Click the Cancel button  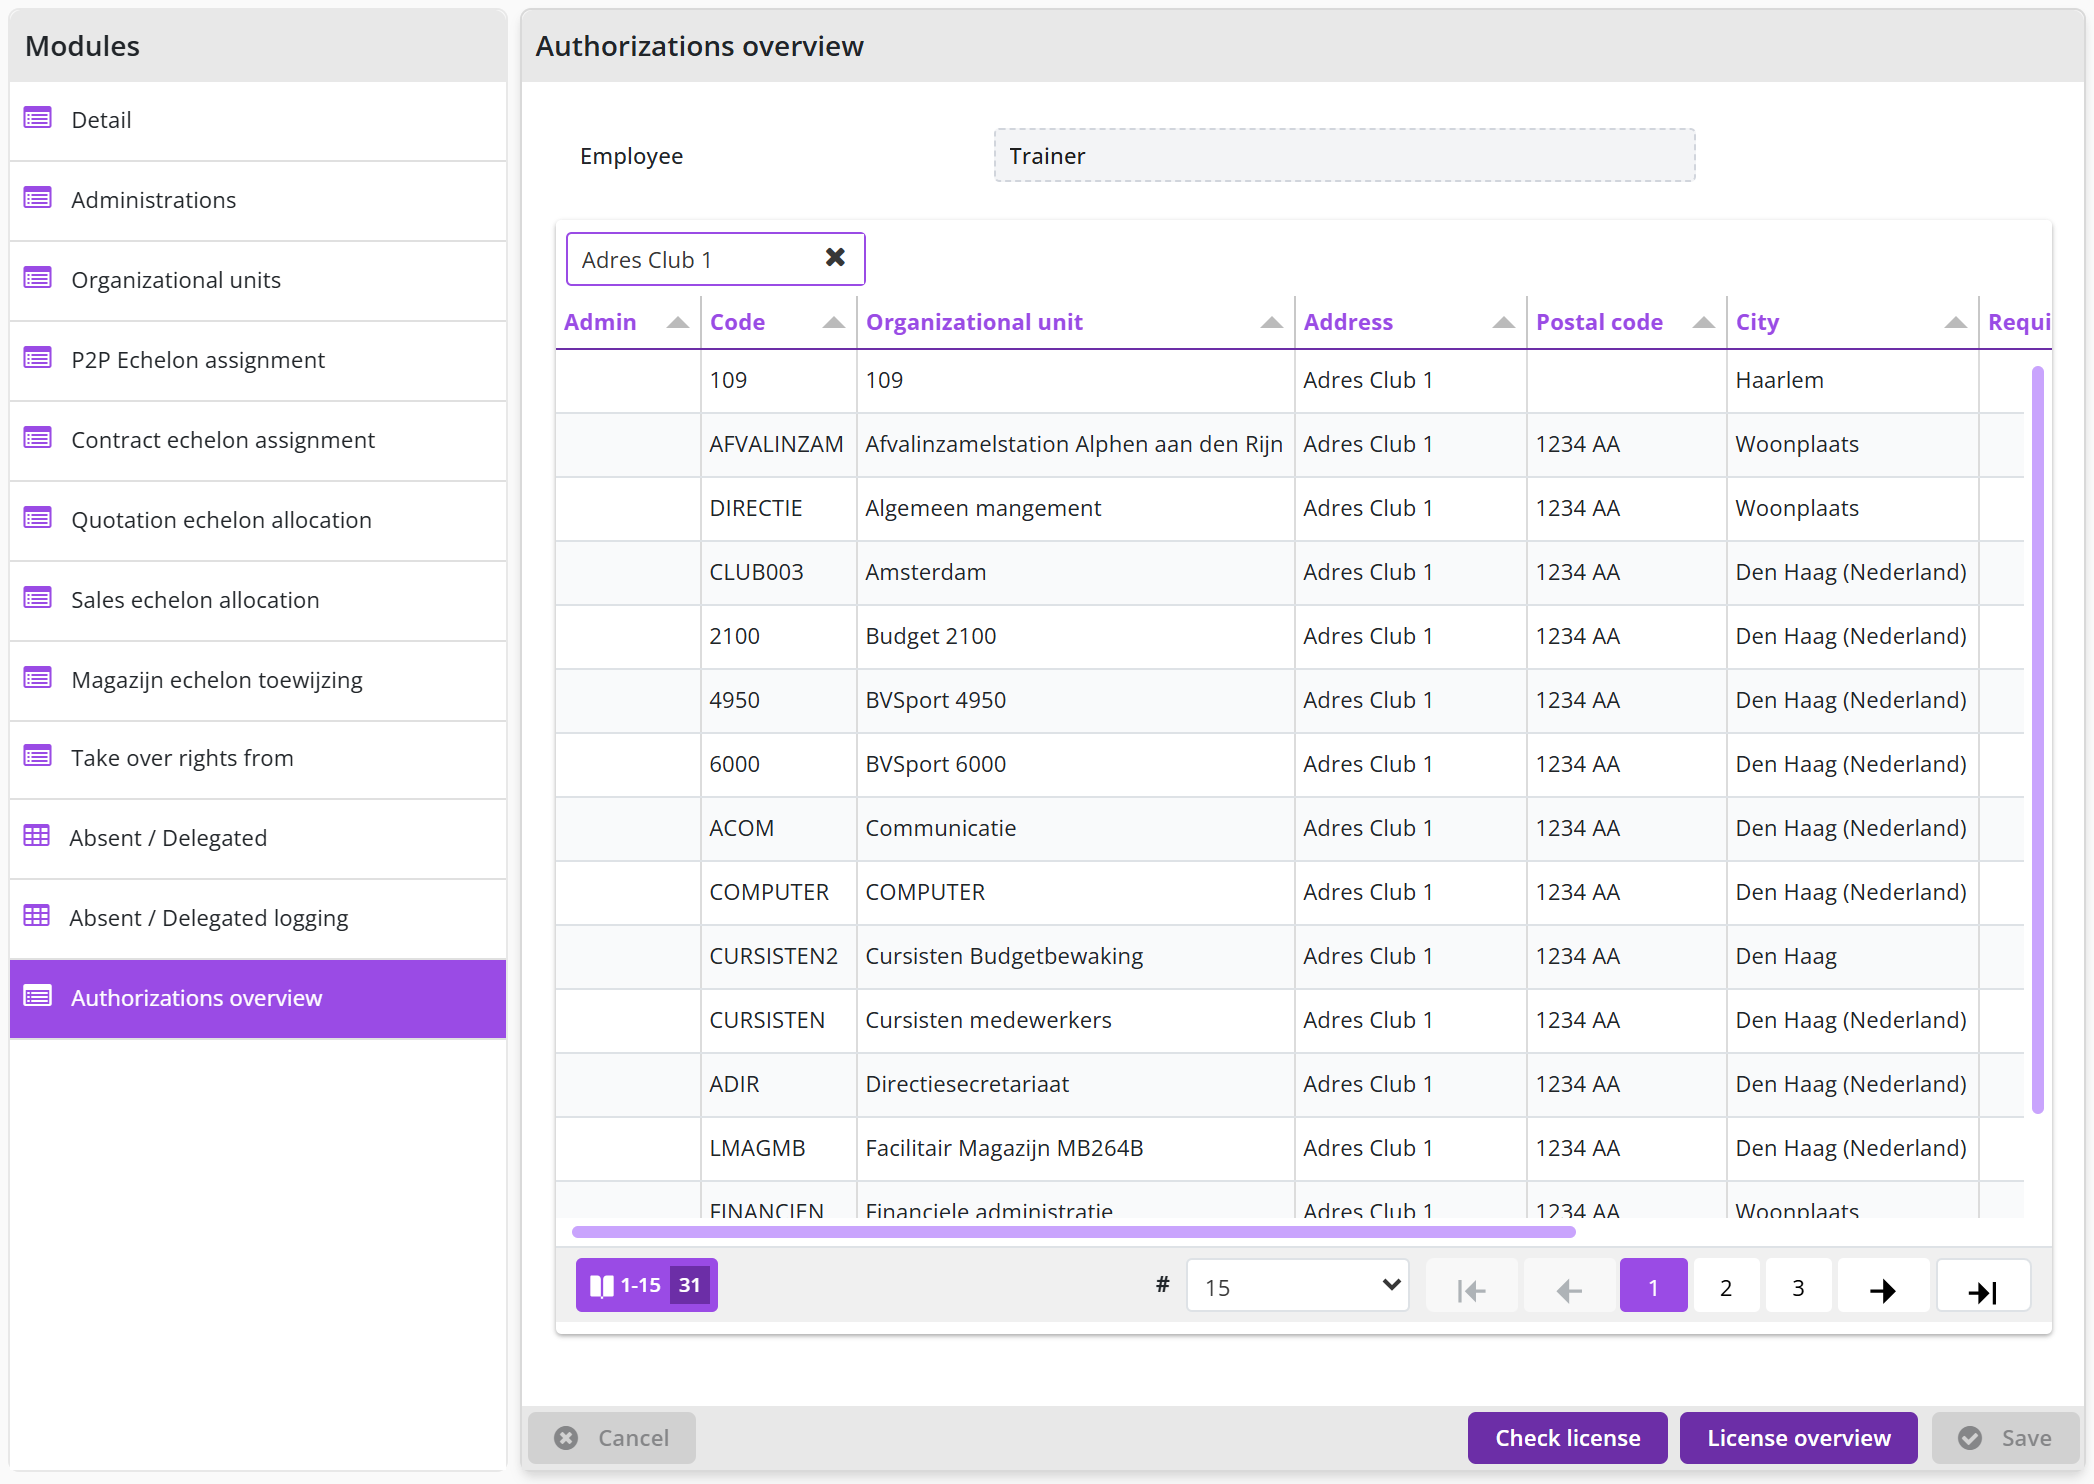612,1438
